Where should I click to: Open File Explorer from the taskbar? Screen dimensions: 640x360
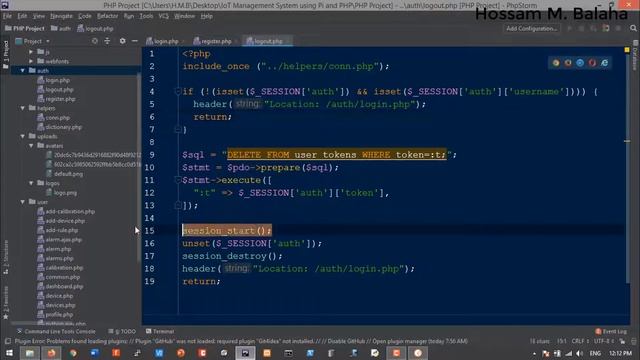(30, 353)
